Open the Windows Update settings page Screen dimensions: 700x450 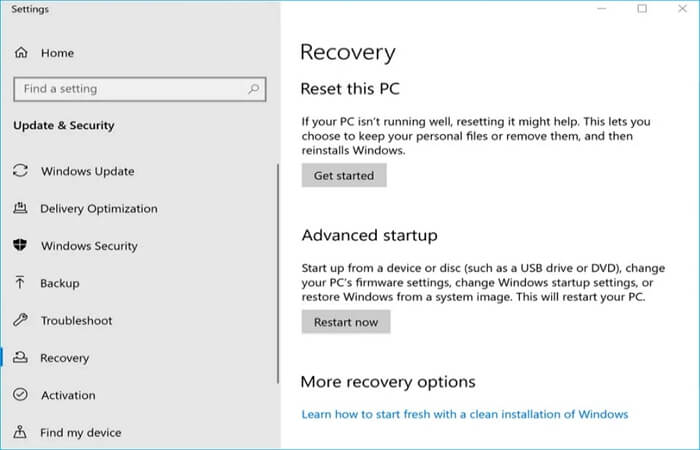pos(87,171)
